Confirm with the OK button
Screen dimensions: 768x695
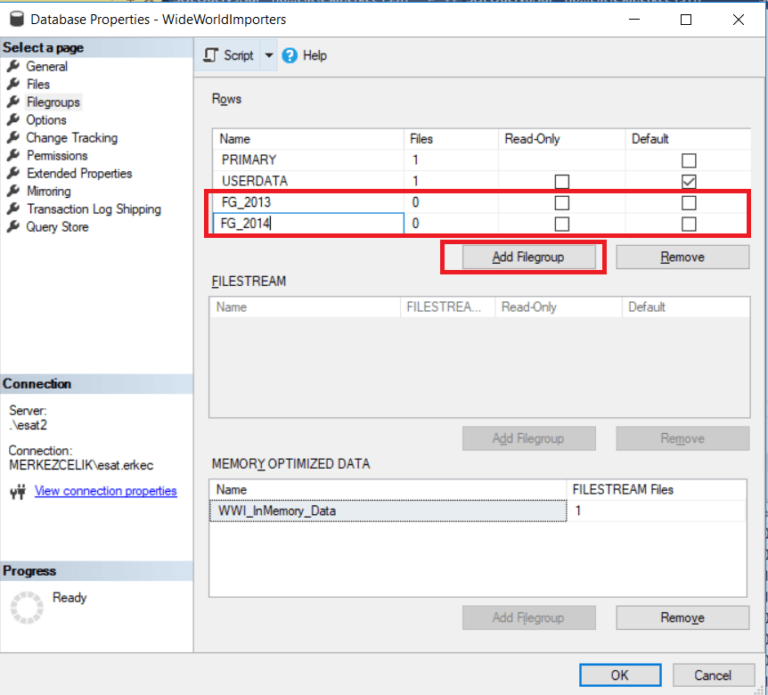(620, 675)
